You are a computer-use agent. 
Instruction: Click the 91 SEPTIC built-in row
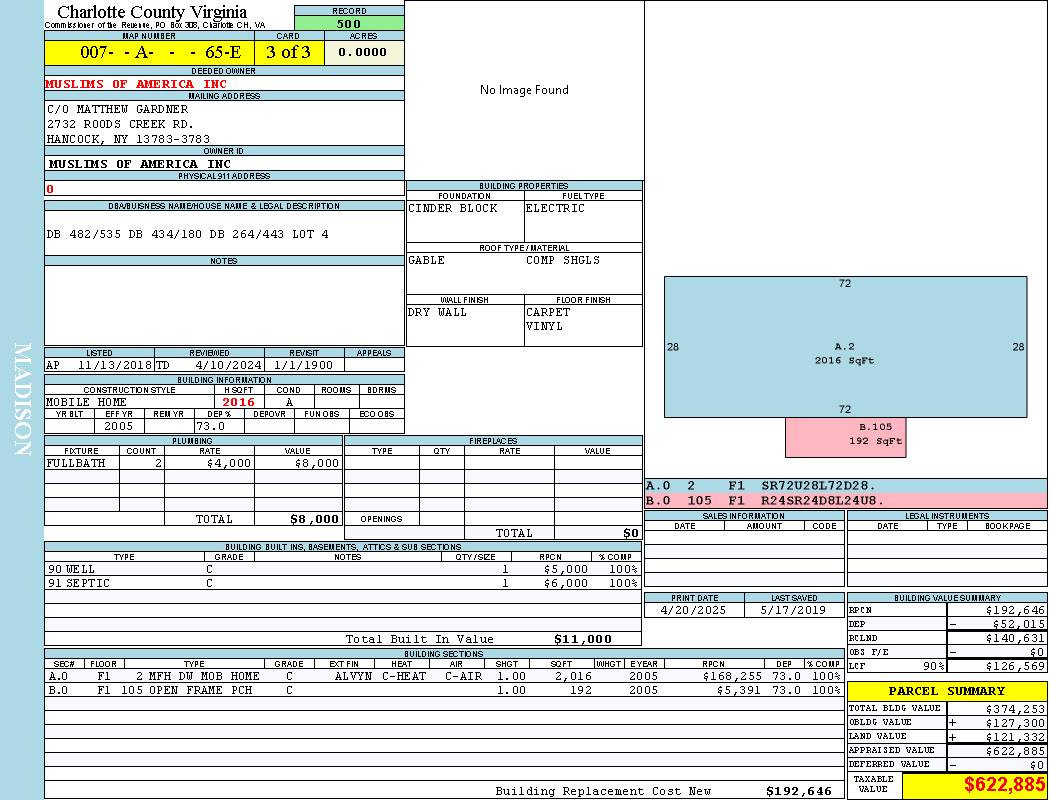click(x=343, y=584)
